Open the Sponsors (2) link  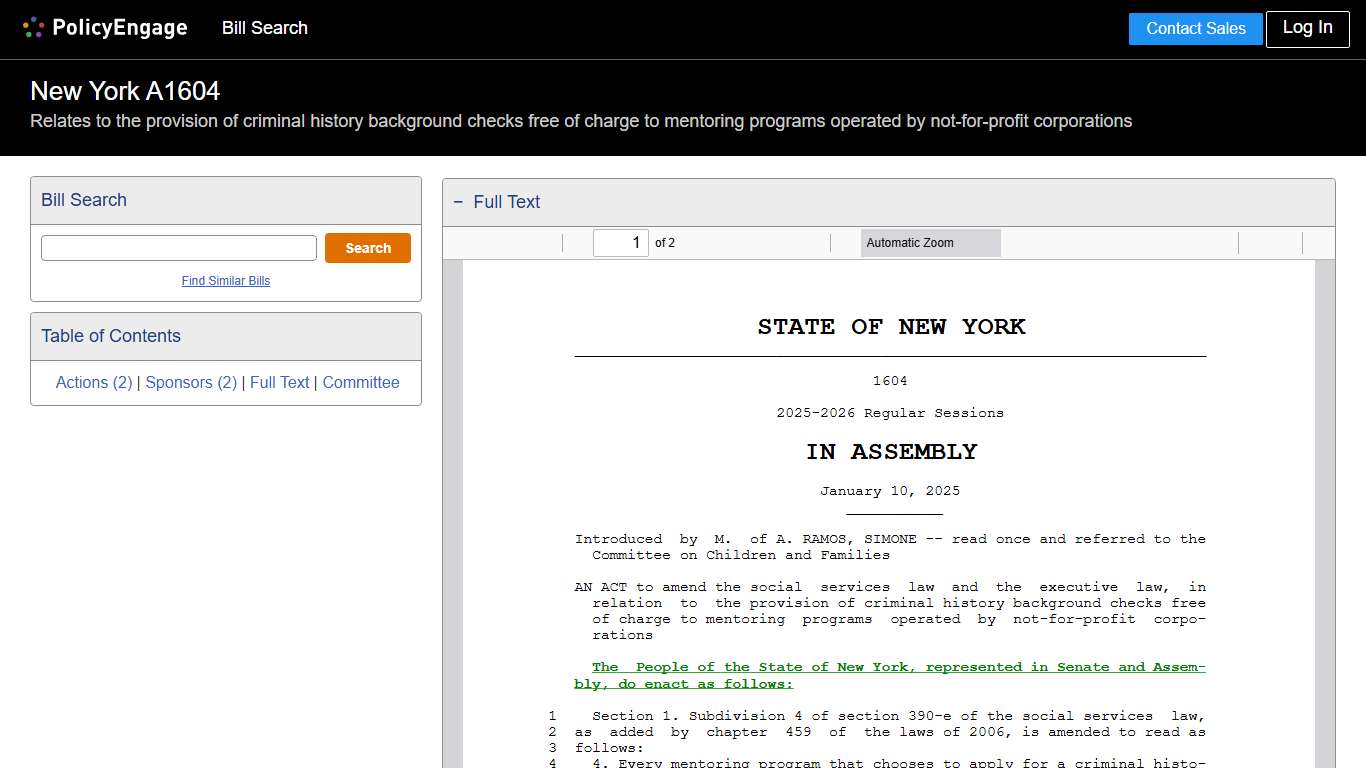[x=191, y=382]
